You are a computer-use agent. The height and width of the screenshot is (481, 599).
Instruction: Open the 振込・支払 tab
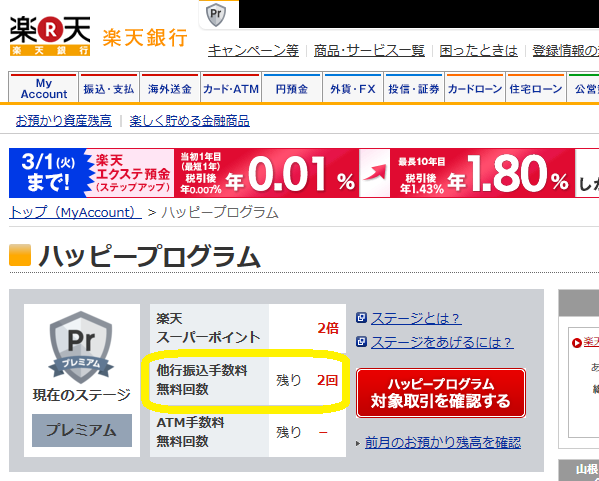(109, 88)
